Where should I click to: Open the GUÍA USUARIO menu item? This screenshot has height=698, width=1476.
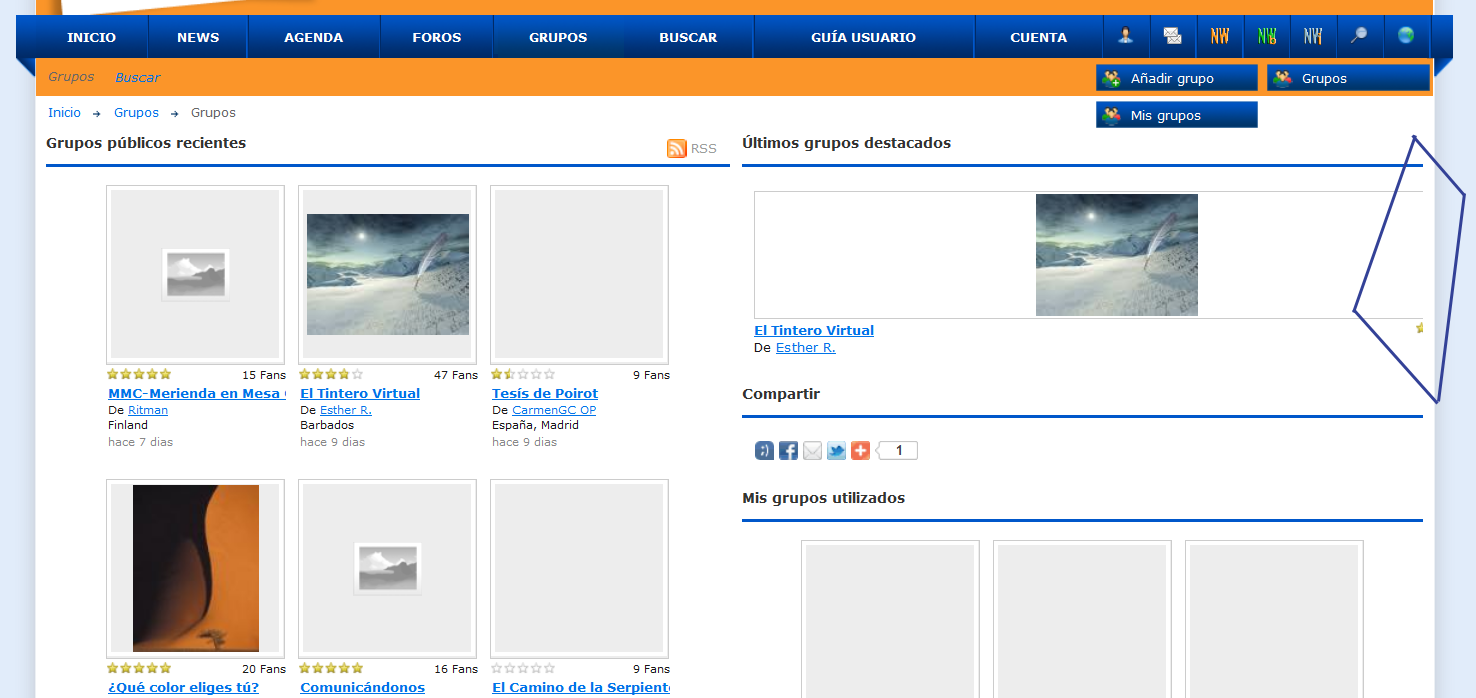click(863, 37)
